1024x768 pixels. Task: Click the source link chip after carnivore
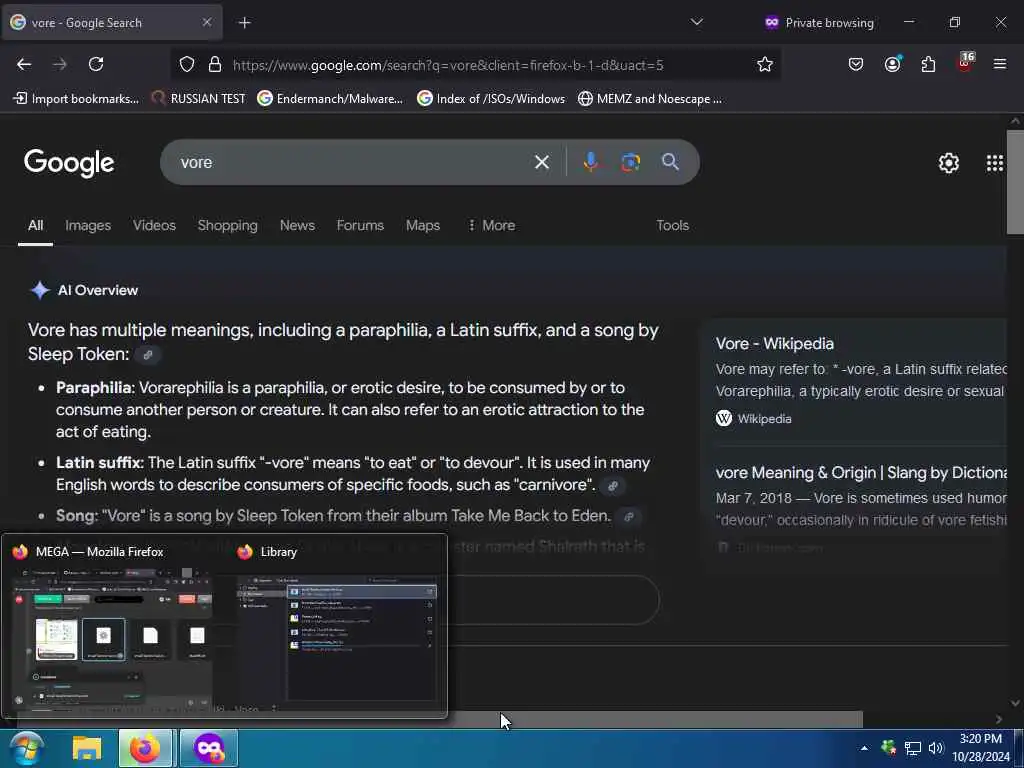(x=613, y=486)
